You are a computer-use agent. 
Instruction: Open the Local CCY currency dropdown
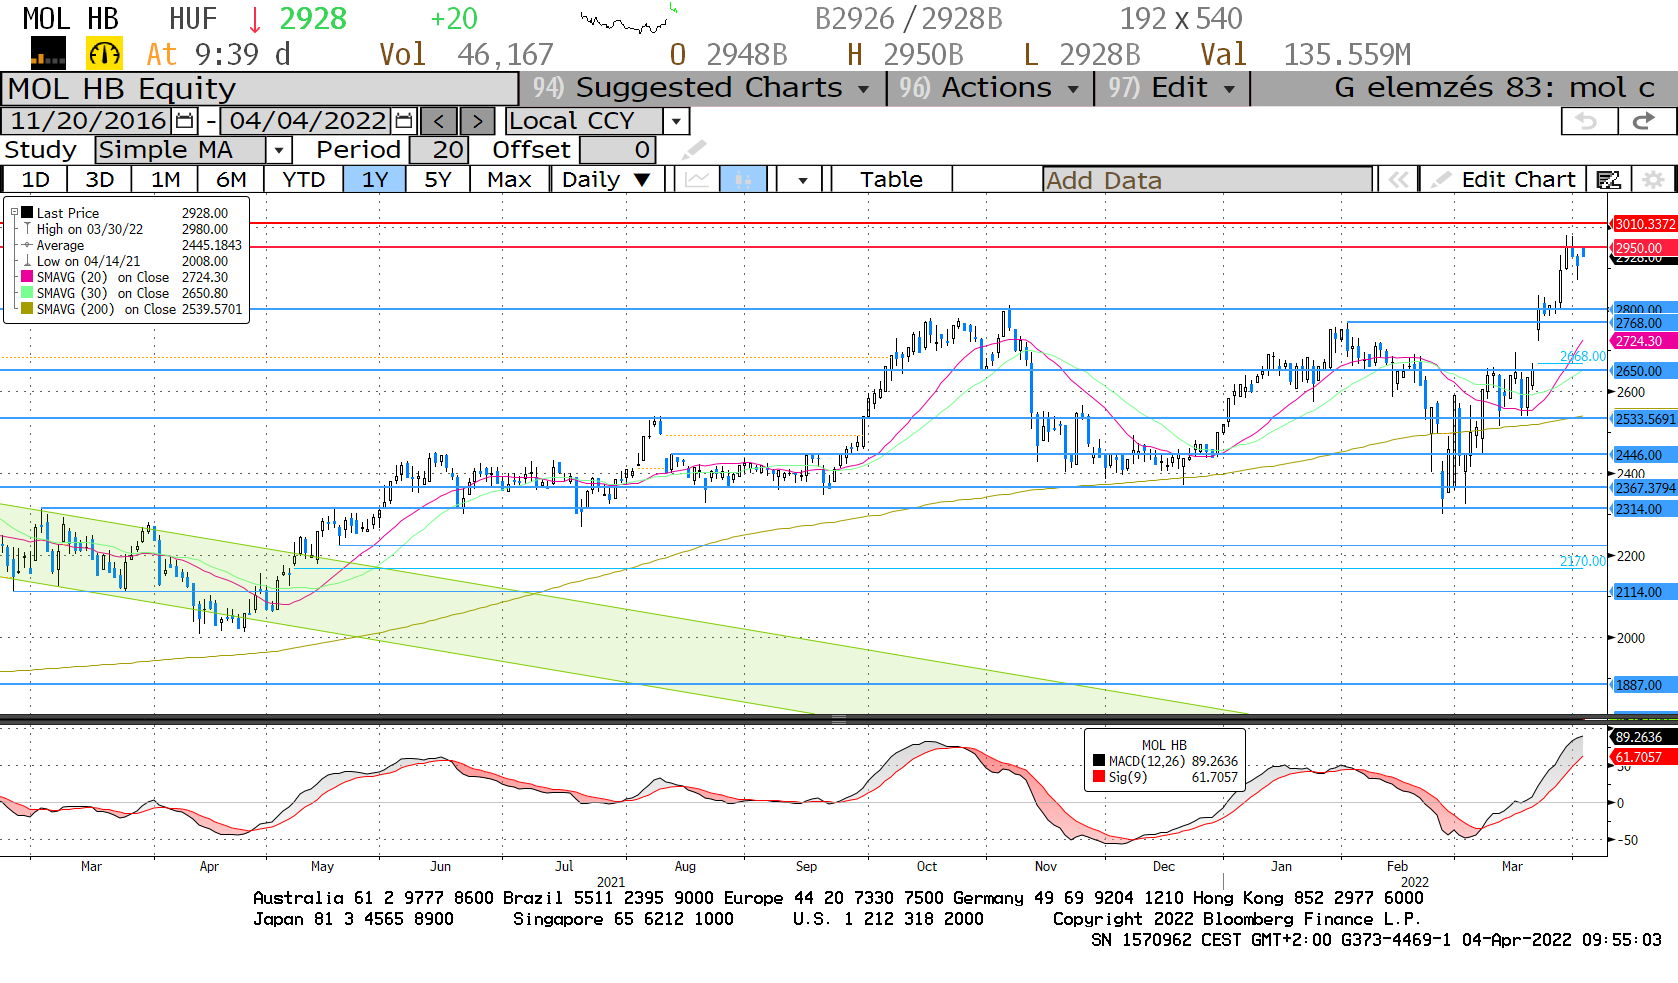(x=677, y=121)
